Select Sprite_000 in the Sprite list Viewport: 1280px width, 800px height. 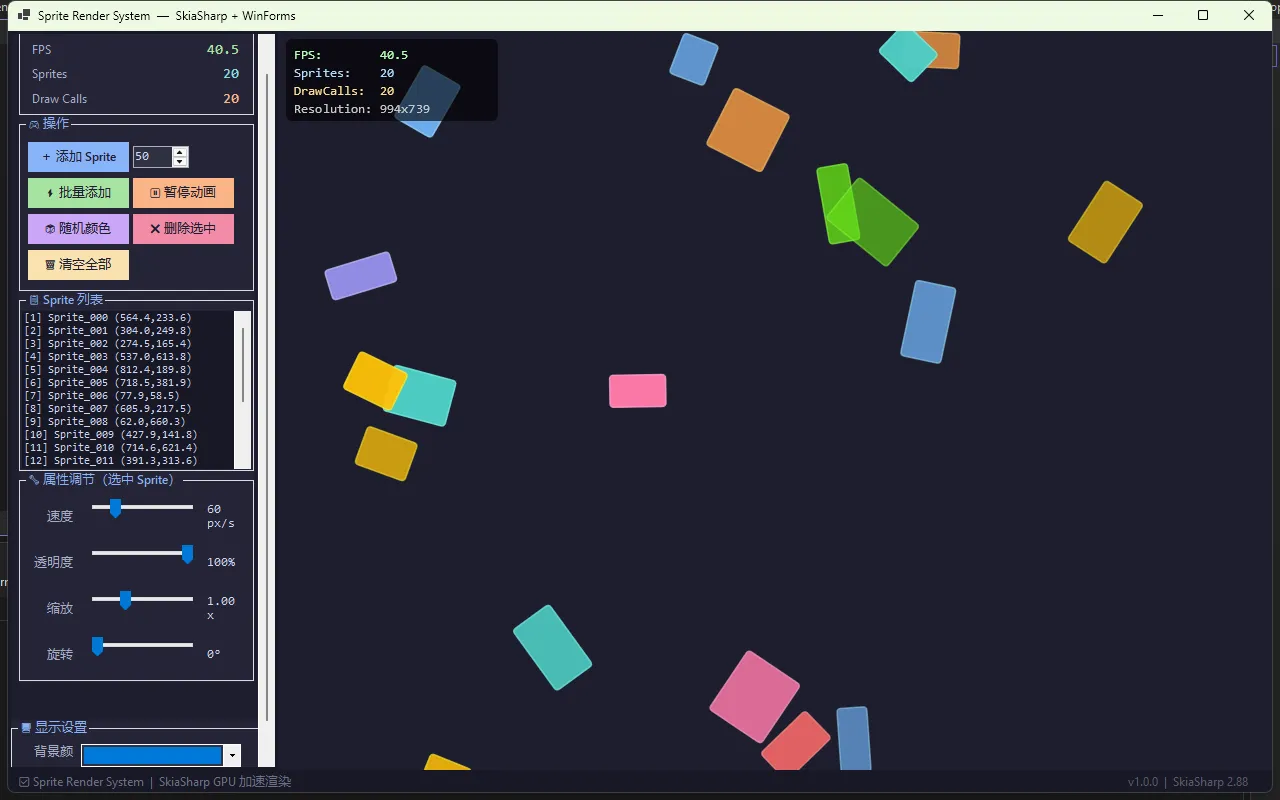[108, 318]
